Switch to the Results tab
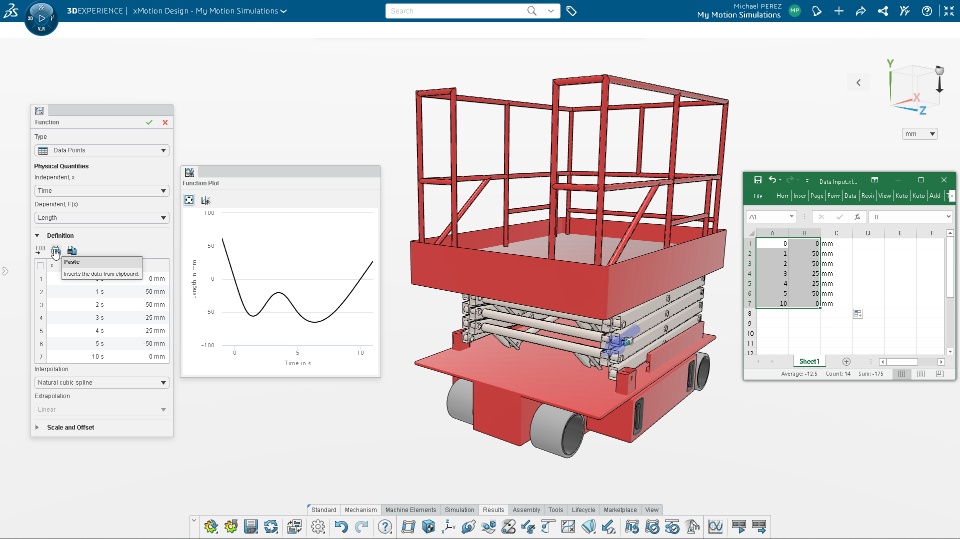Screen dimensions: 960x539 tap(493, 510)
